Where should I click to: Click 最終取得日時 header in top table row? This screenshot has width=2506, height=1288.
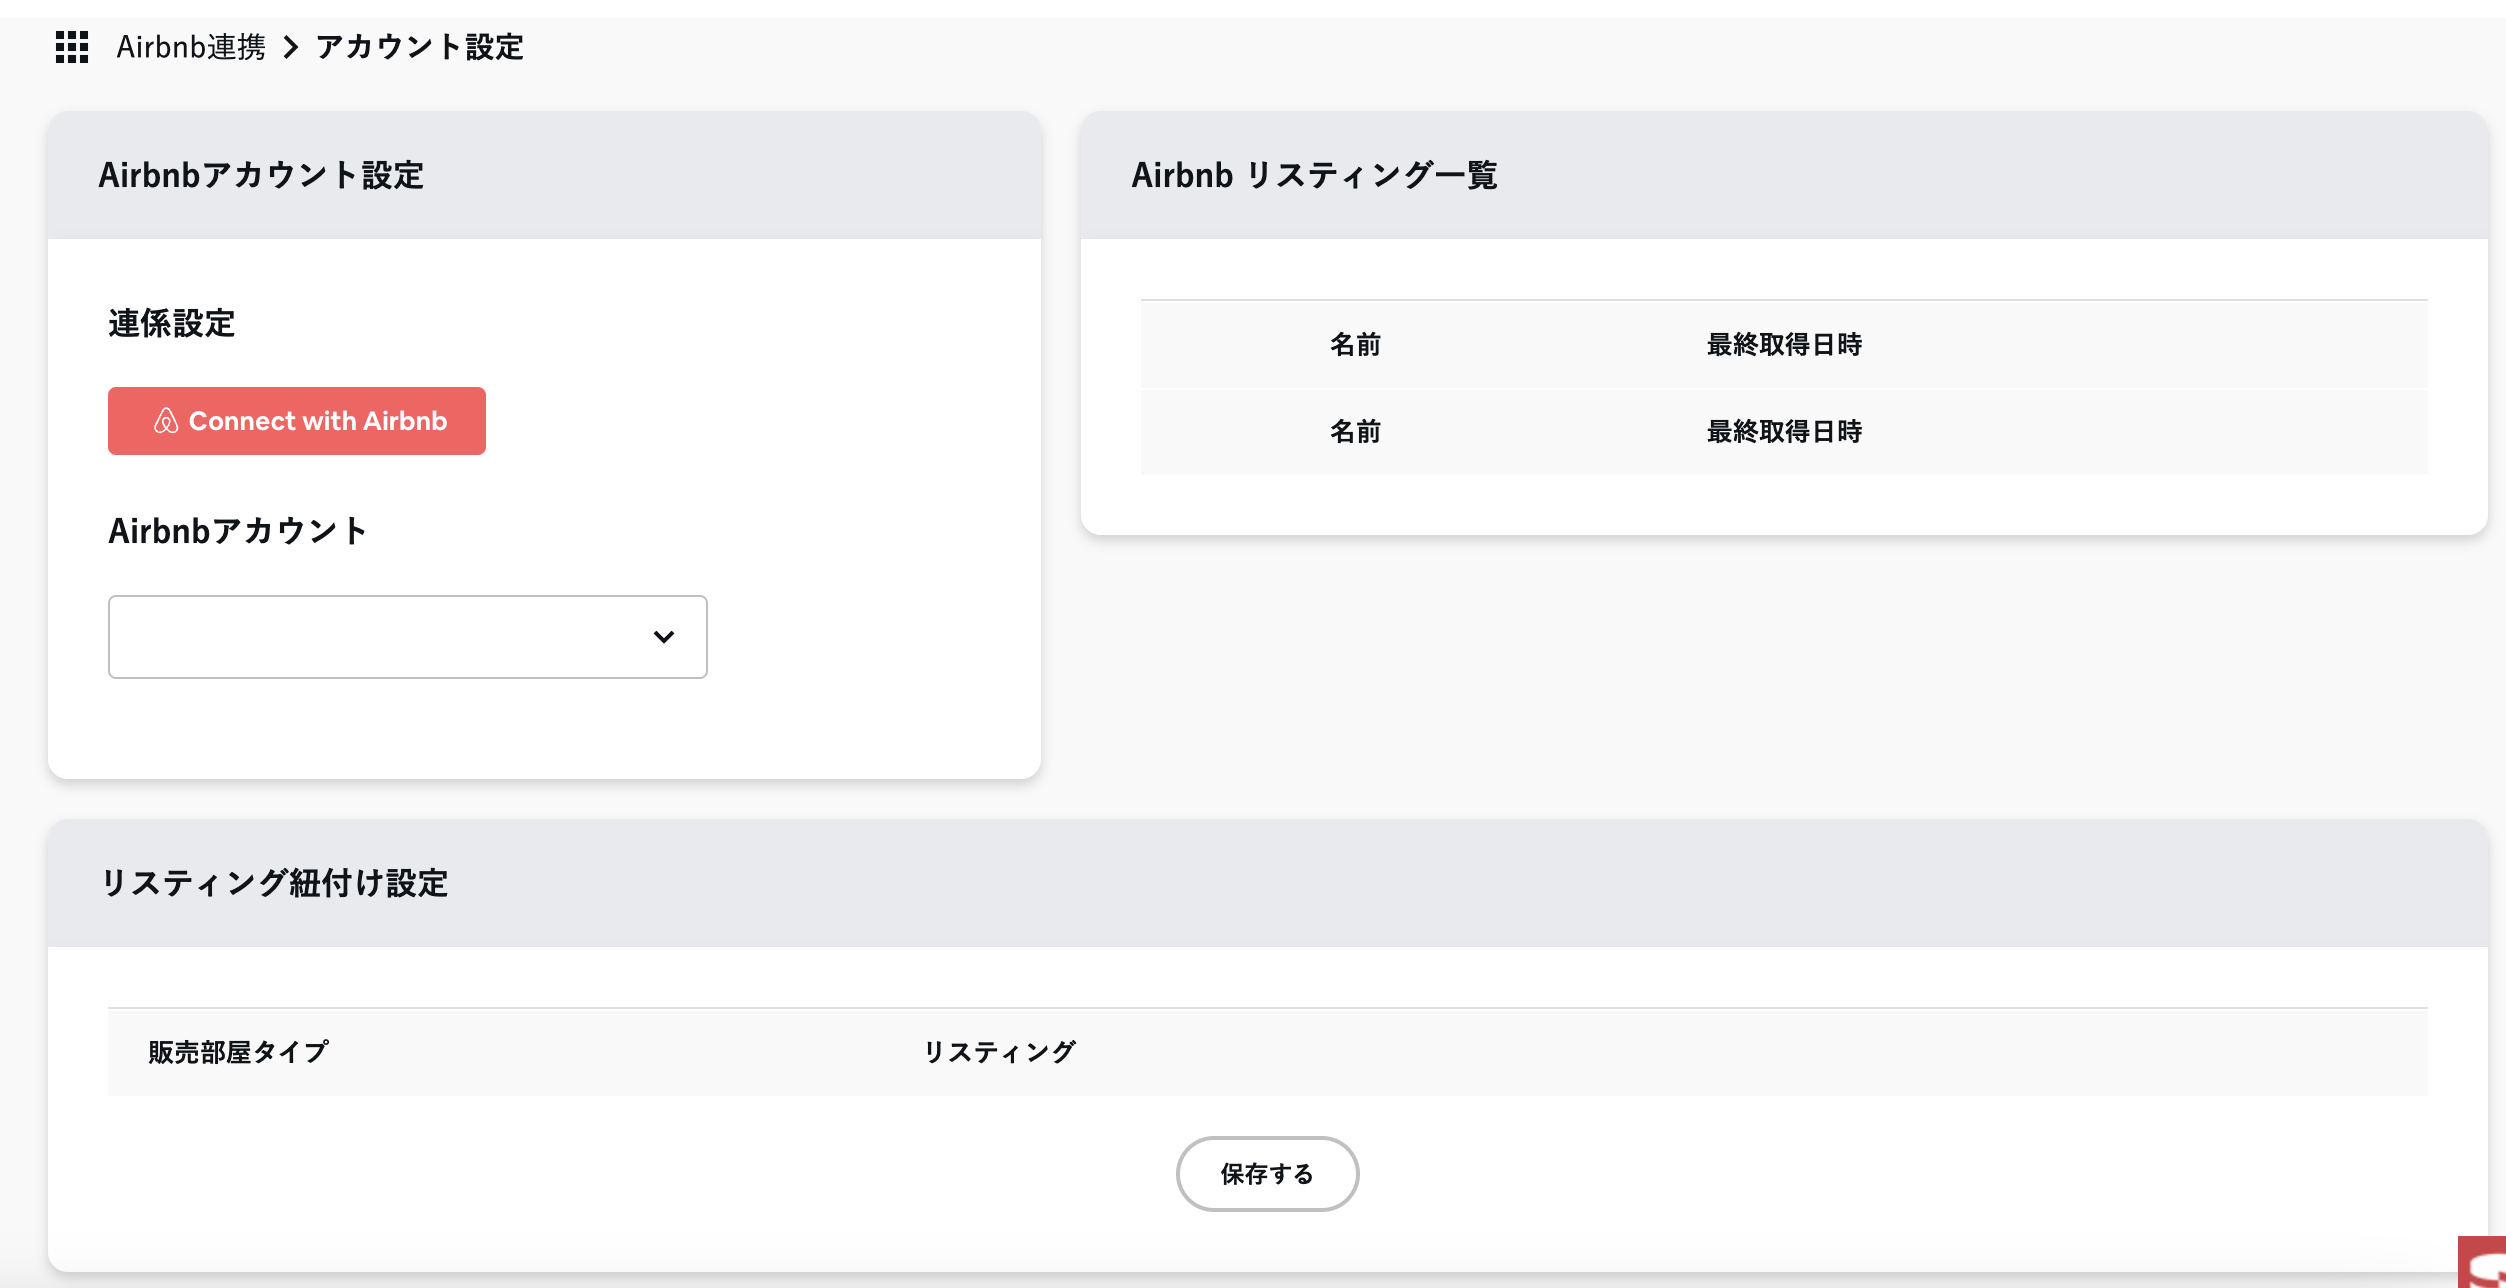[x=1783, y=345]
